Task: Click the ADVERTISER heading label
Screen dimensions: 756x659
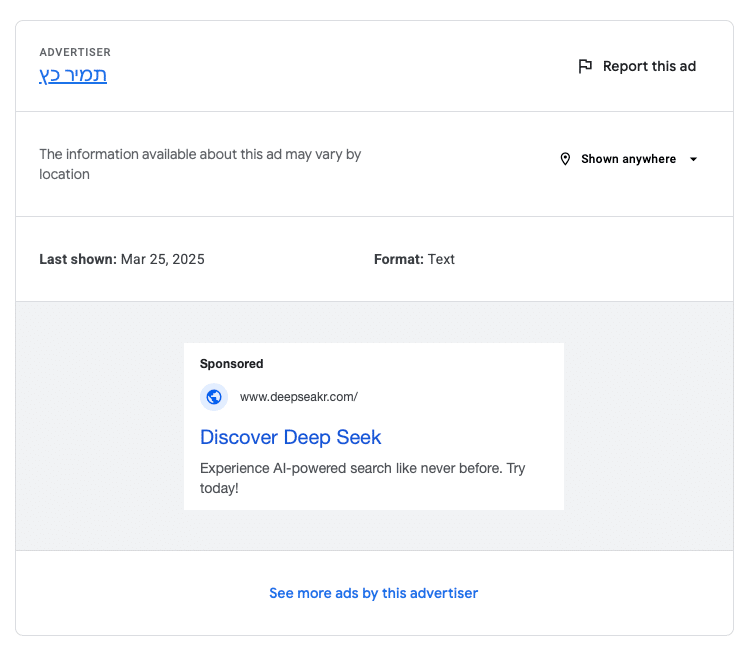Action: coord(75,52)
